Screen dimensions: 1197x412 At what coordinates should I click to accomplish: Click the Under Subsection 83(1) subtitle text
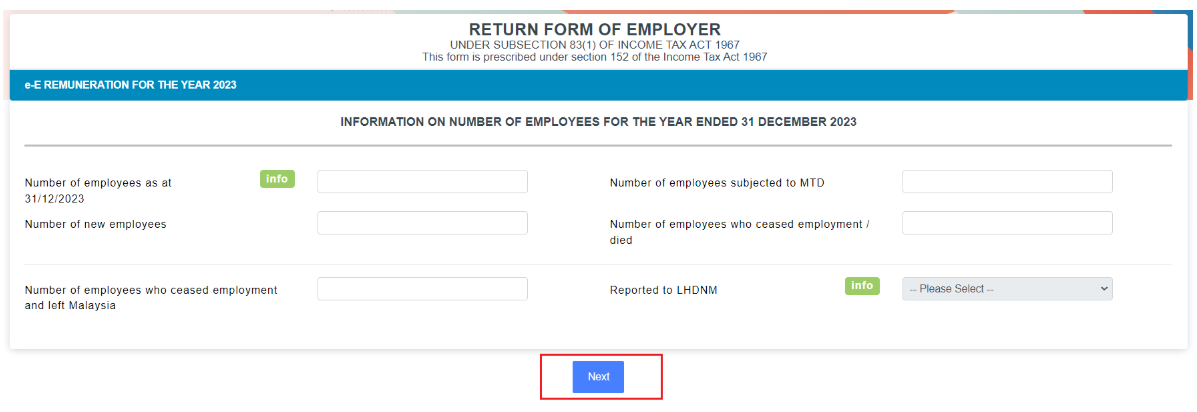click(594, 46)
